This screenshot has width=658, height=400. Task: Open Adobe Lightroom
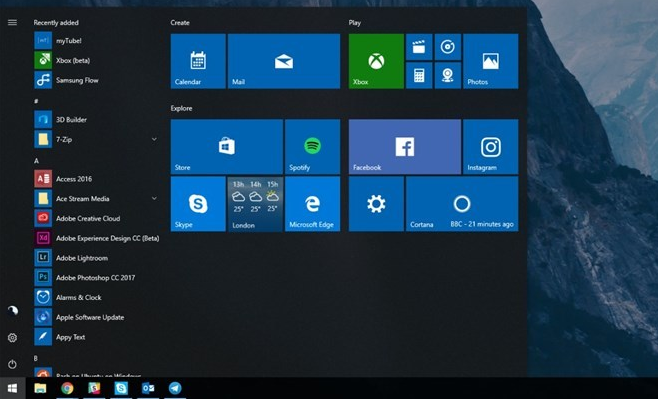97,258
